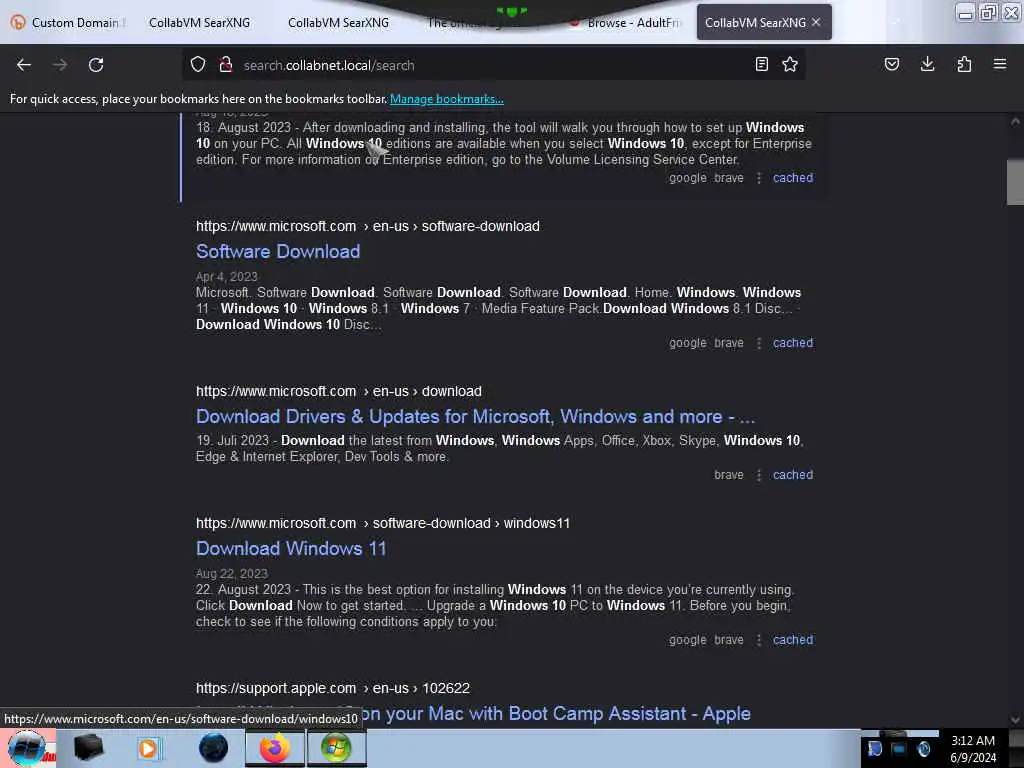
Task: Open the Pocket save icon
Action: click(x=891, y=64)
